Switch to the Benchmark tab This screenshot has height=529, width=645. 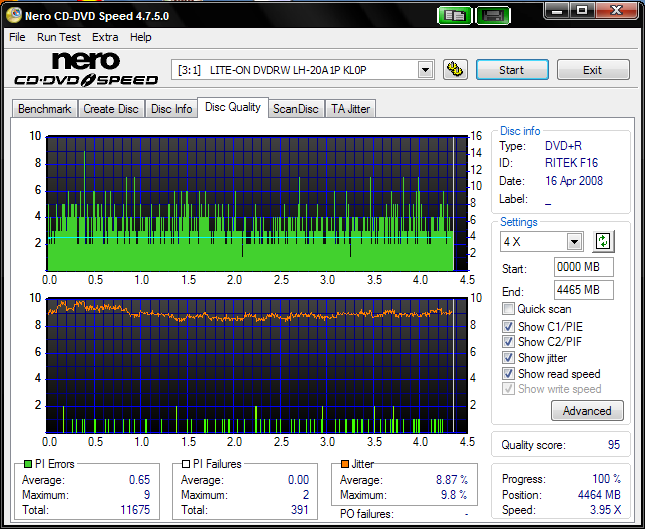(x=44, y=109)
